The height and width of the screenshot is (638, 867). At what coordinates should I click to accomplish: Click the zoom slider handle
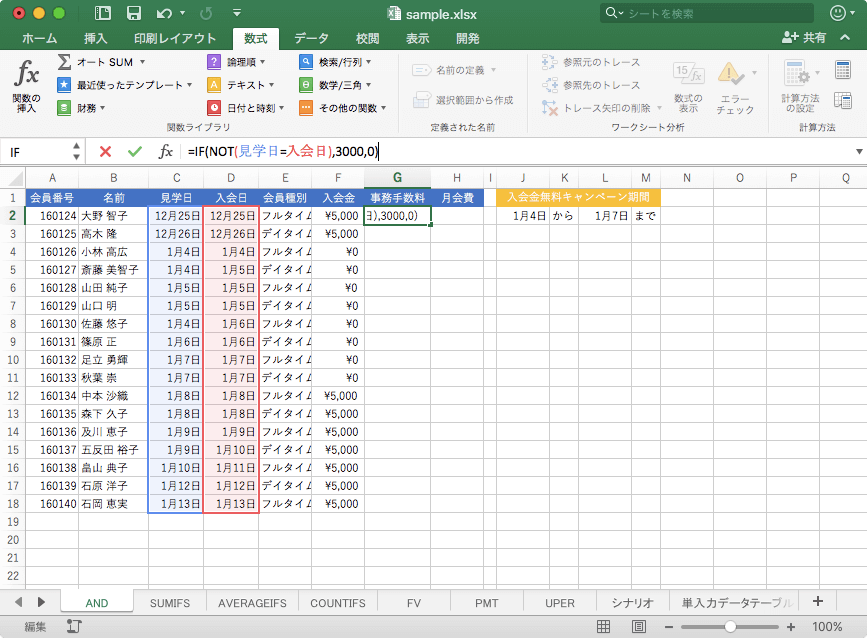(730, 627)
